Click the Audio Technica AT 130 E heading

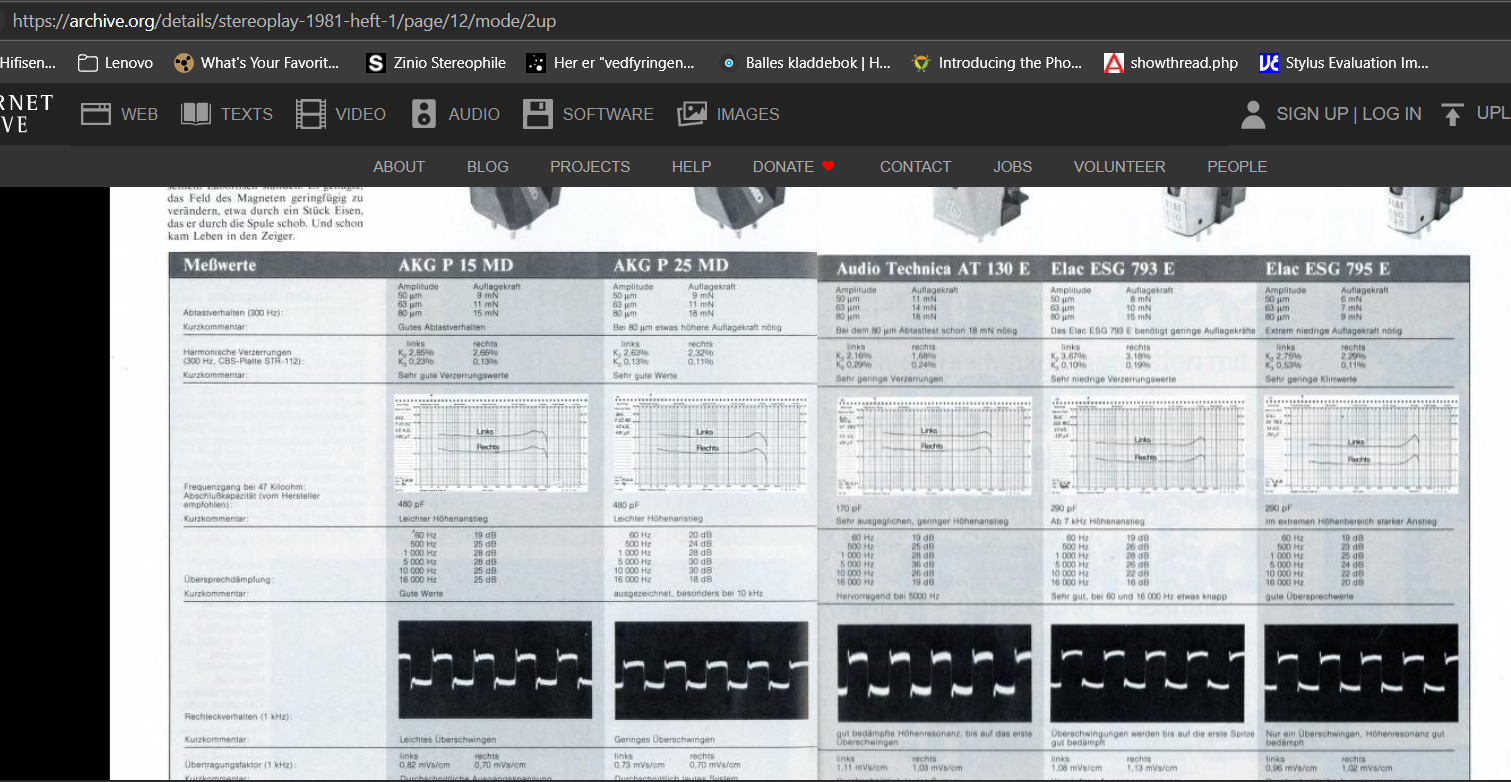pos(933,269)
